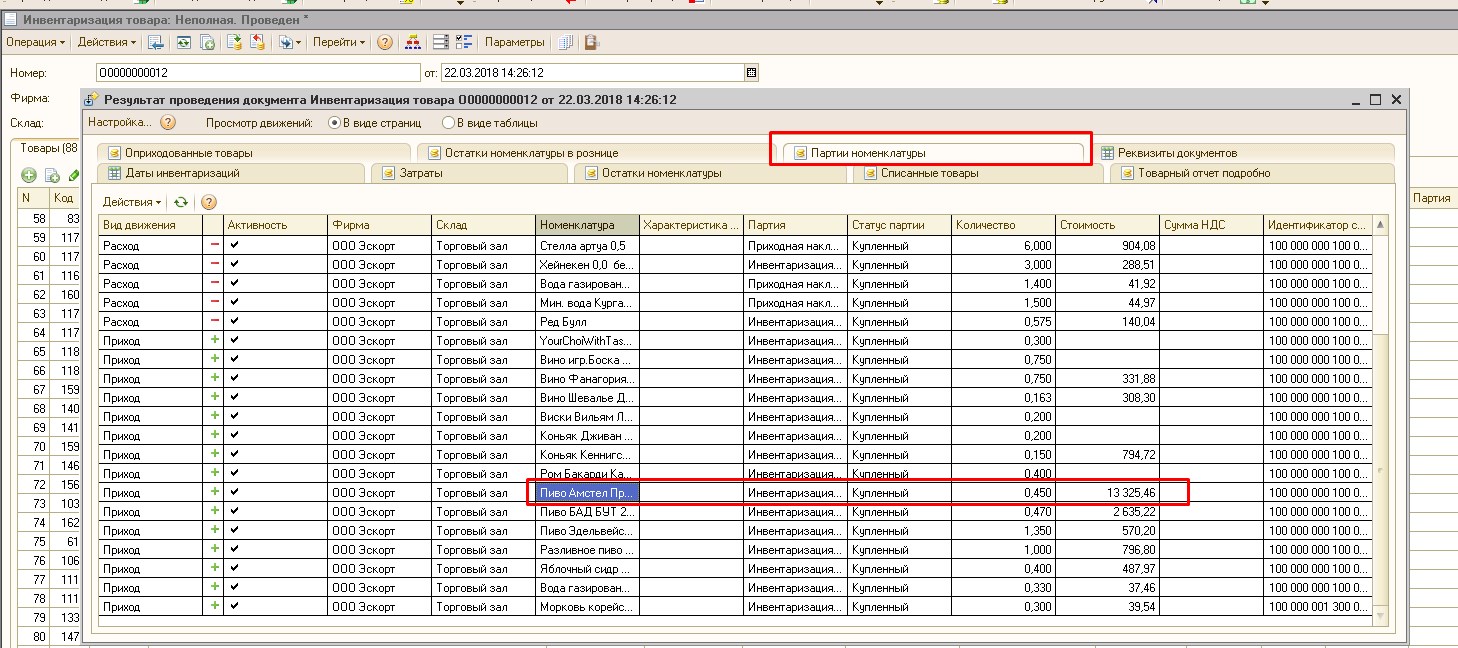1458x648 pixels.
Task: Open the calendar picker beside the date field
Action: click(x=752, y=73)
